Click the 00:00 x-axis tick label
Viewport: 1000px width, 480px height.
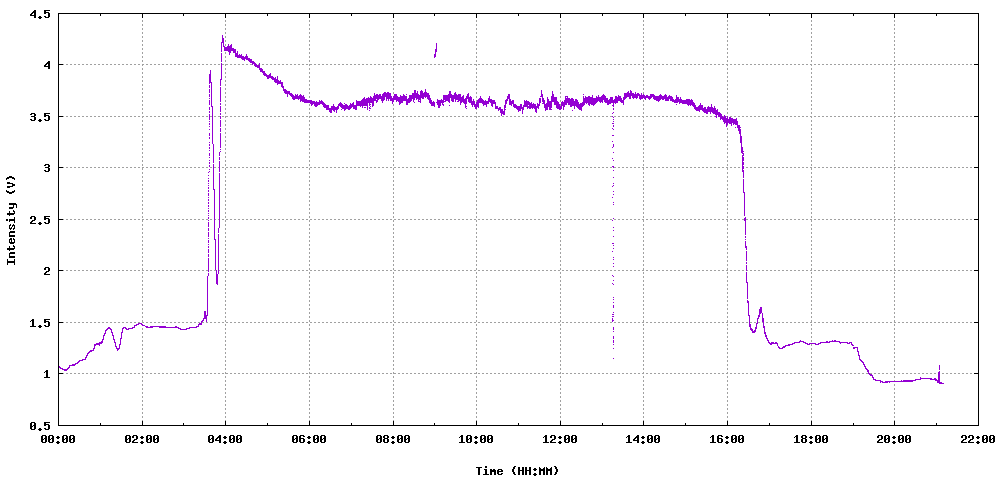[59, 439]
